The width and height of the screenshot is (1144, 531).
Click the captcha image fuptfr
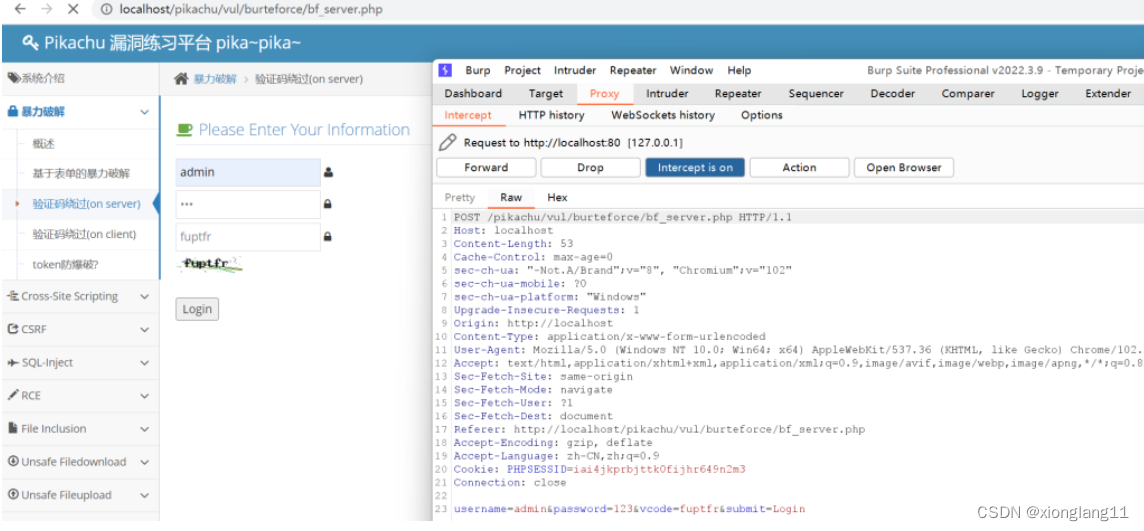(x=209, y=265)
